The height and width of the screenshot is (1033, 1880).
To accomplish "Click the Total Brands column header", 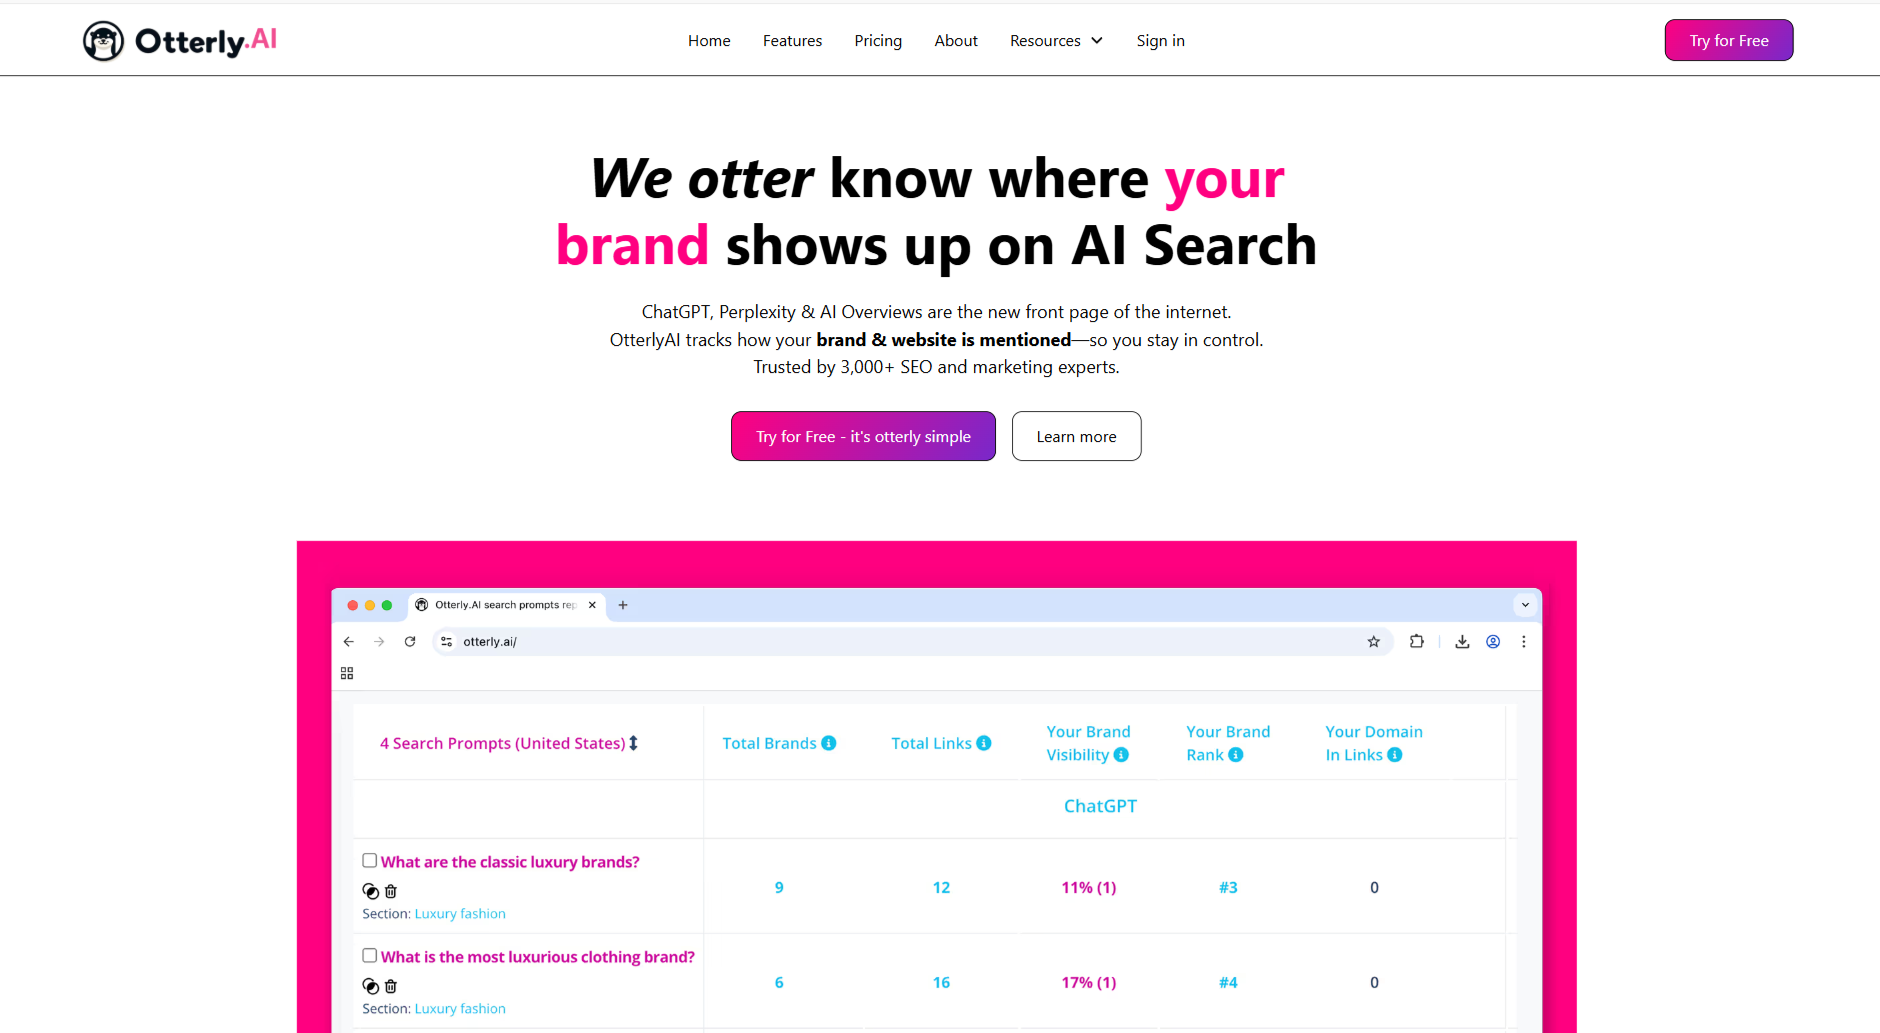I will pyautogui.click(x=769, y=743).
